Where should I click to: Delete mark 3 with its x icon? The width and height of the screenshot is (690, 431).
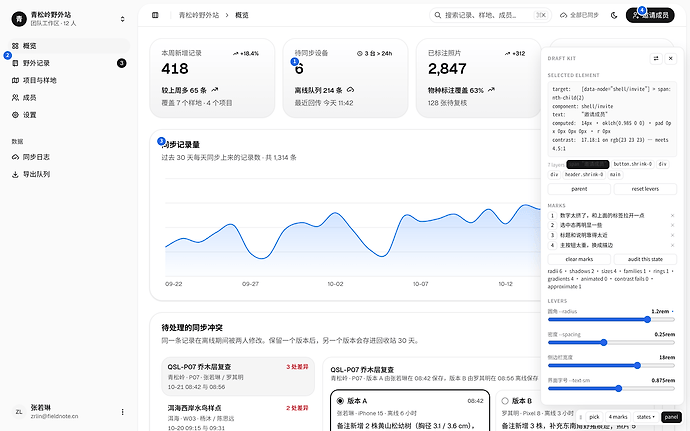pyautogui.click(x=672, y=236)
